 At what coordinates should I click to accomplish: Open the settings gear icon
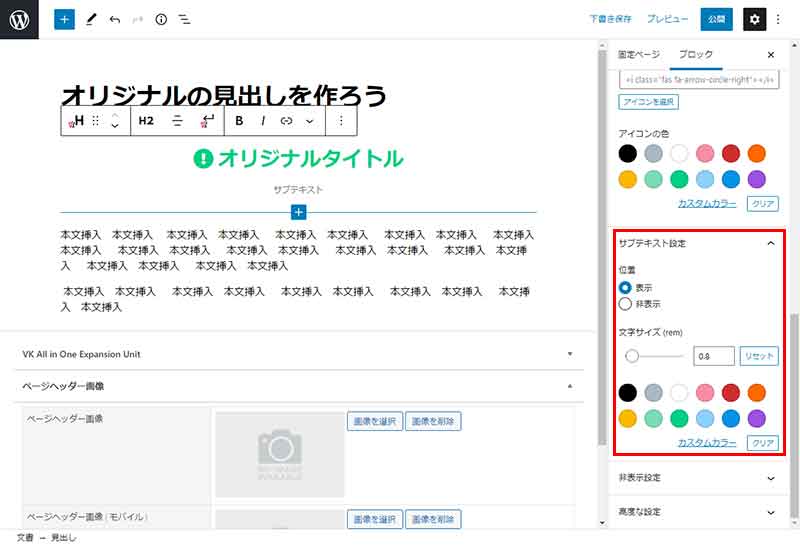point(755,19)
